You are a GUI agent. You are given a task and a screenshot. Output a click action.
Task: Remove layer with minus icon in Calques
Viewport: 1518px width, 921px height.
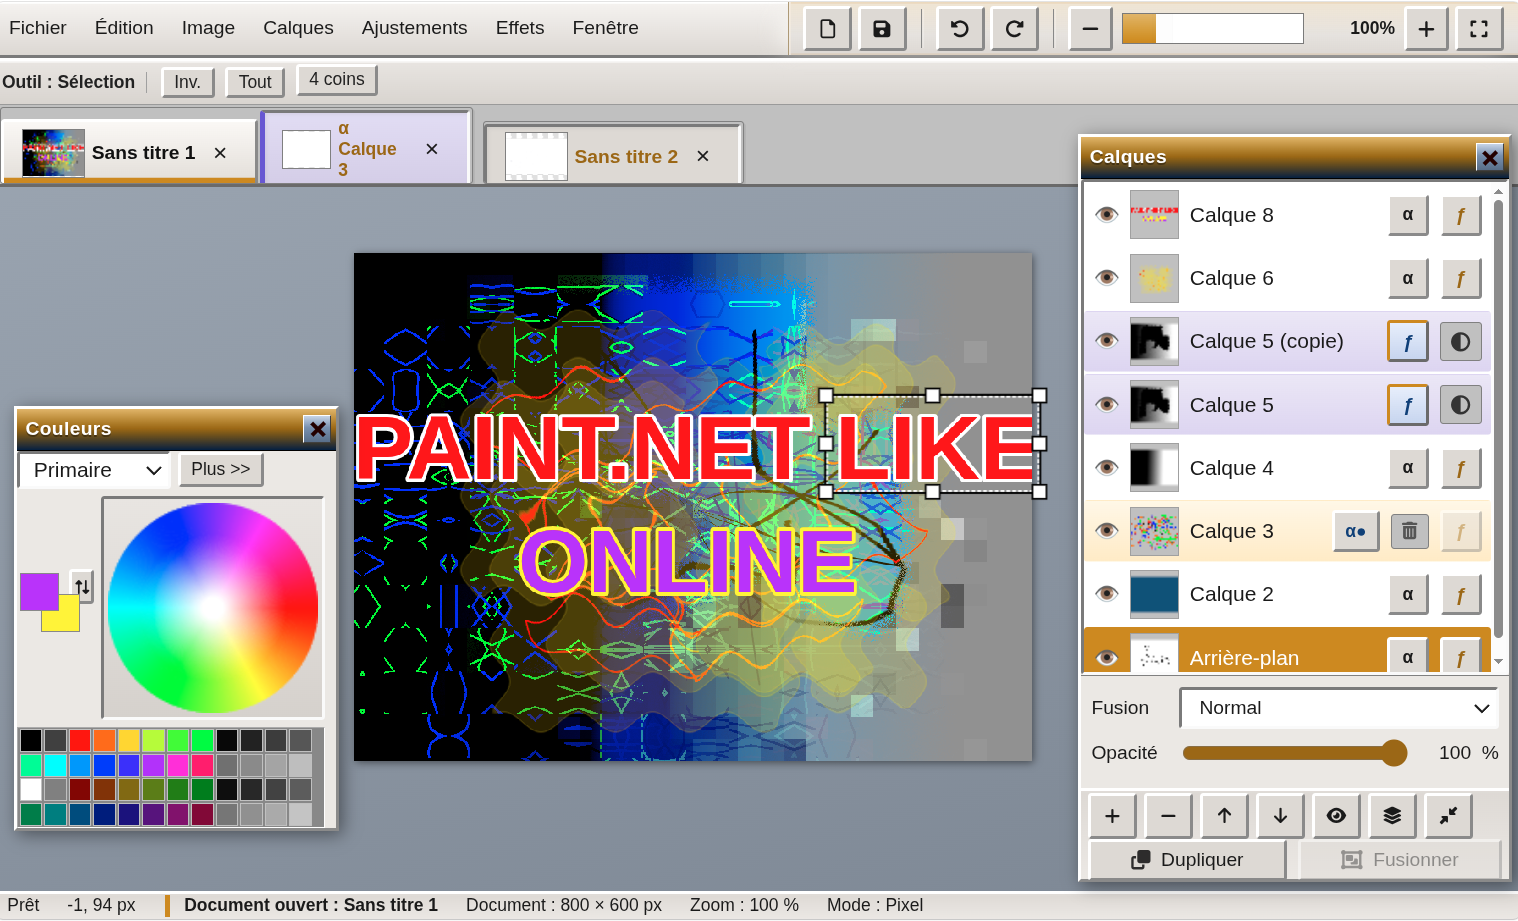(1168, 816)
